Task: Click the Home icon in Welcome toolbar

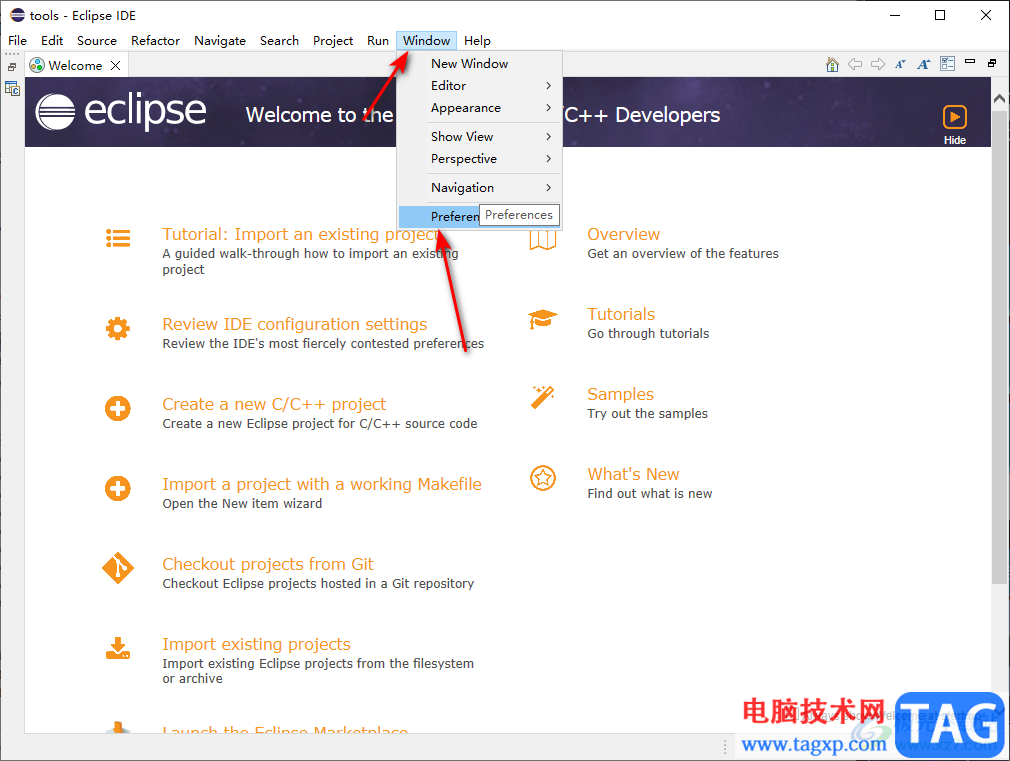Action: click(x=832, y=64)
